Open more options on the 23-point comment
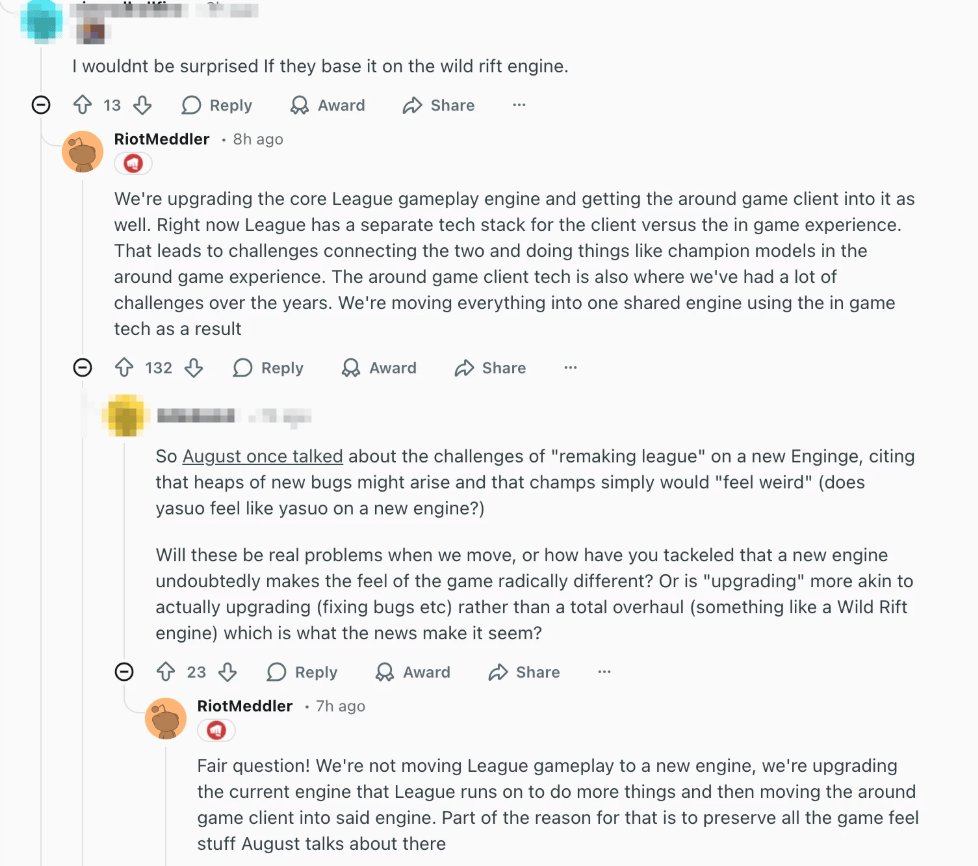 pos(604,672)
